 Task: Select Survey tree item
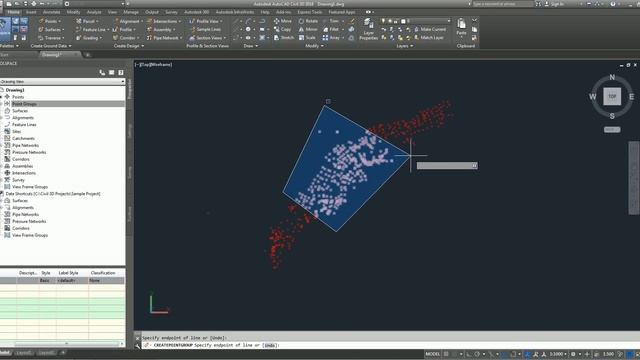pos(18,180)
